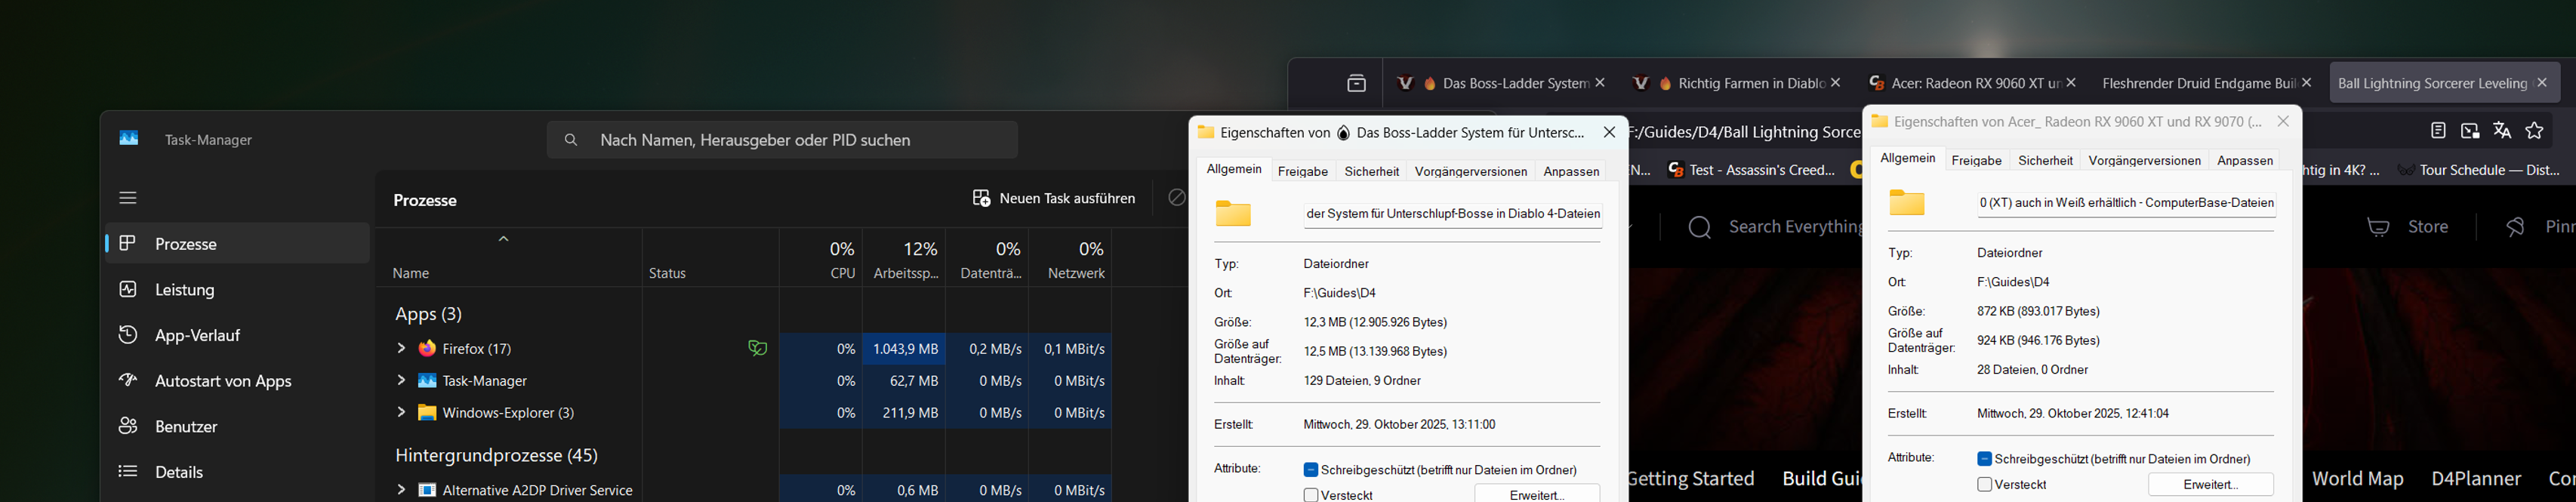The image size is (2576, 502).
Task: Click folder name field in Acer Radeon properties
Action: (2127, 203)
